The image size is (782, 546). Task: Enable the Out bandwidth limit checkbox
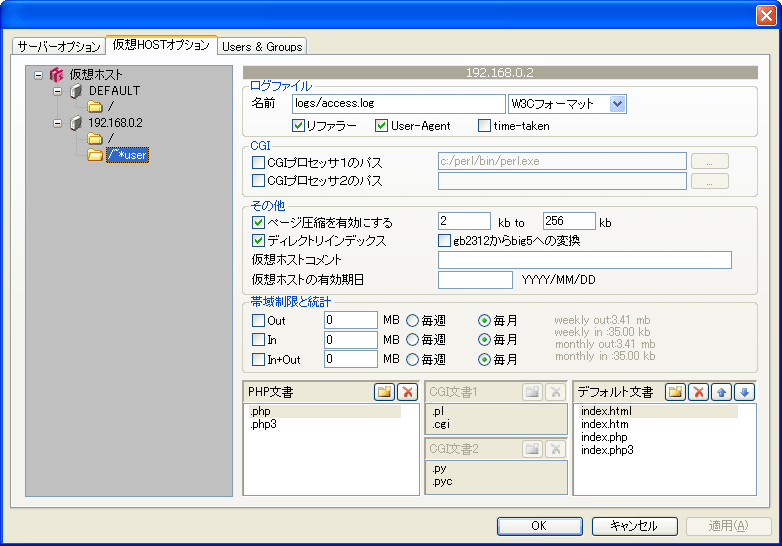pyautogui.click(x=258, y=320)
